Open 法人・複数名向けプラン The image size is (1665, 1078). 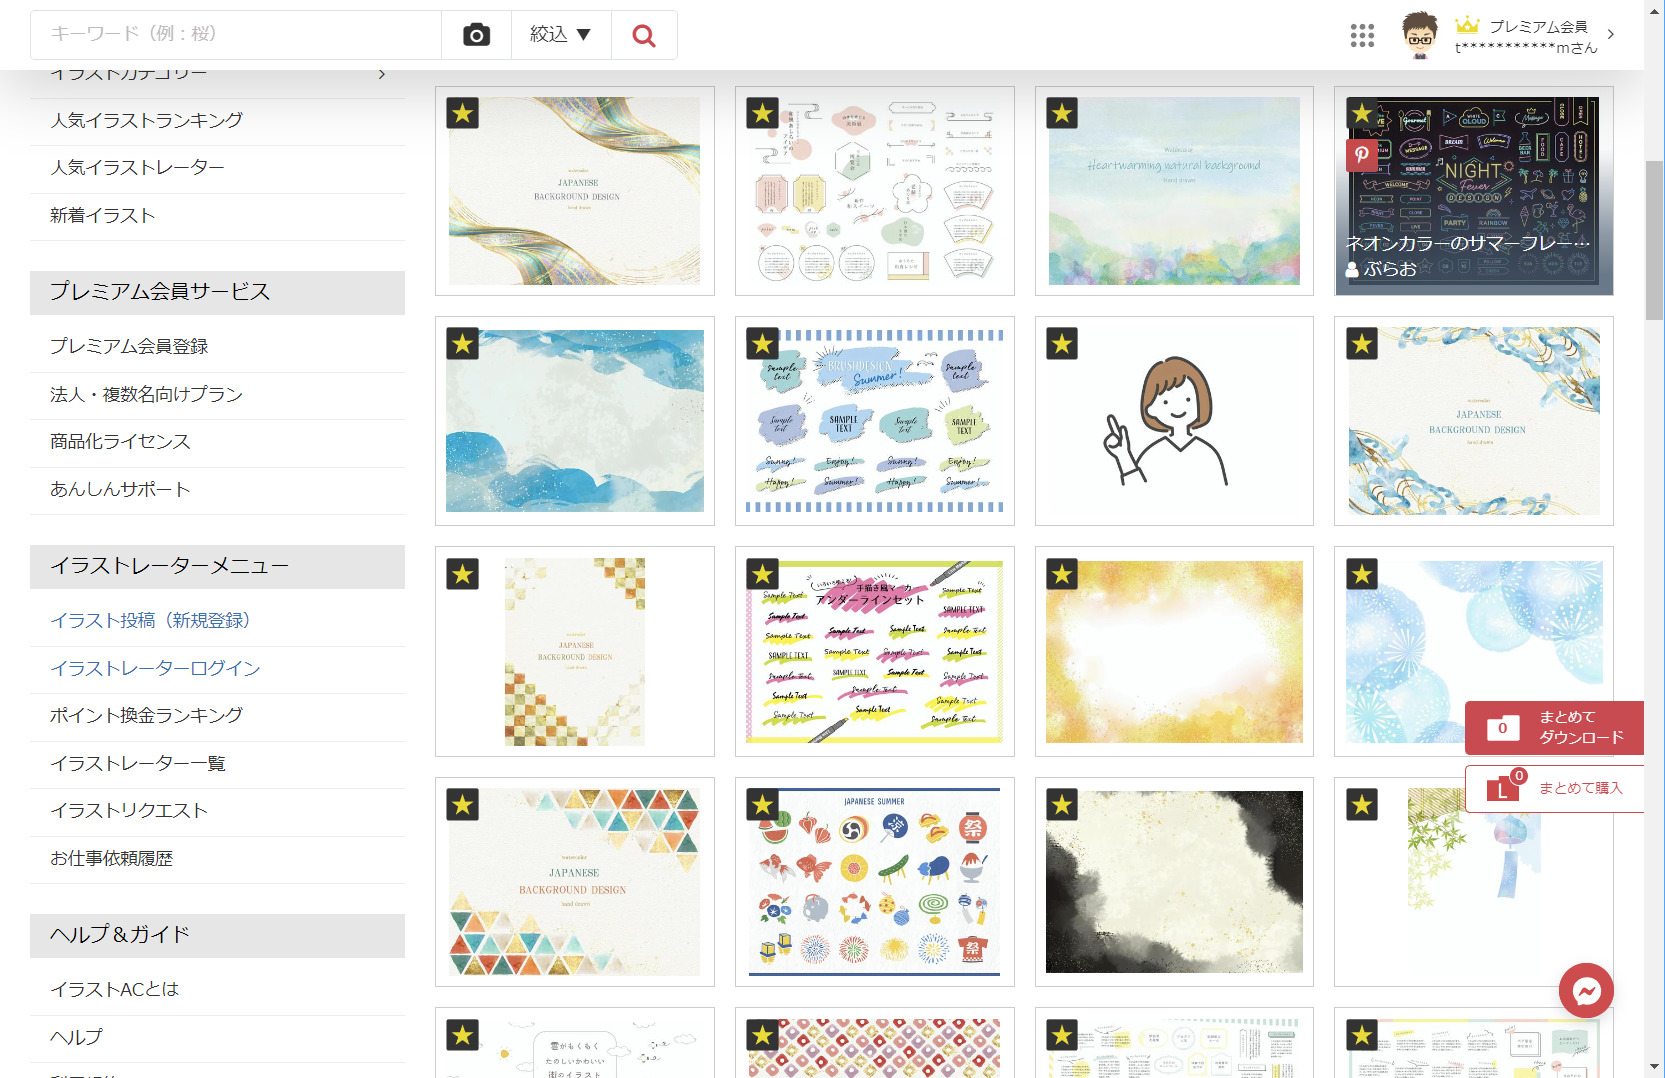point(147,394)
